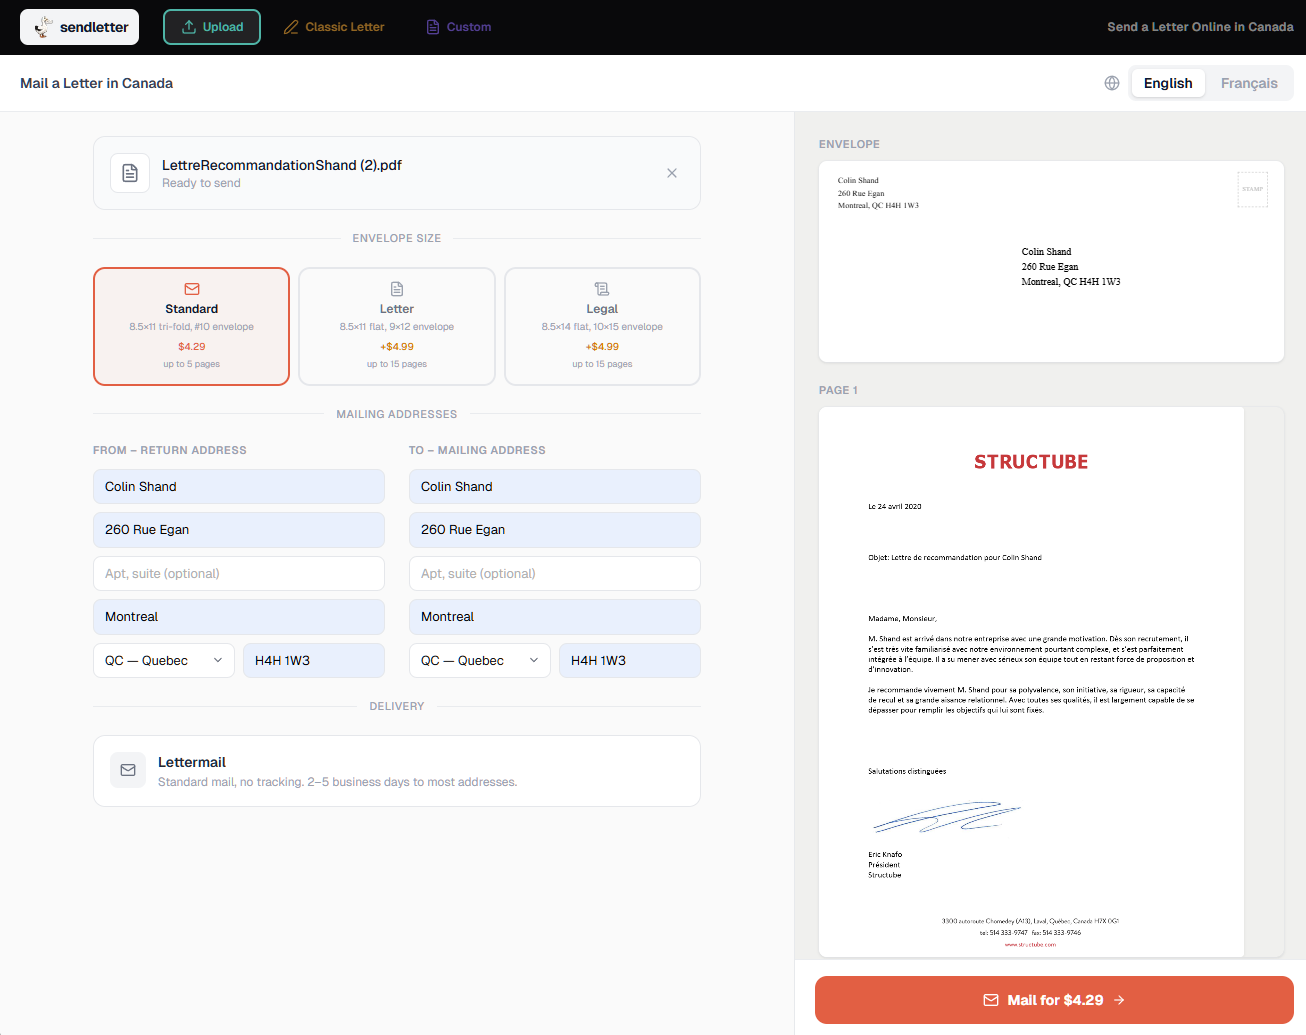The image size is (1306, 1035).
Task: Click the Lettermail delivery envelope icon
Action: [x=128, y=770]
